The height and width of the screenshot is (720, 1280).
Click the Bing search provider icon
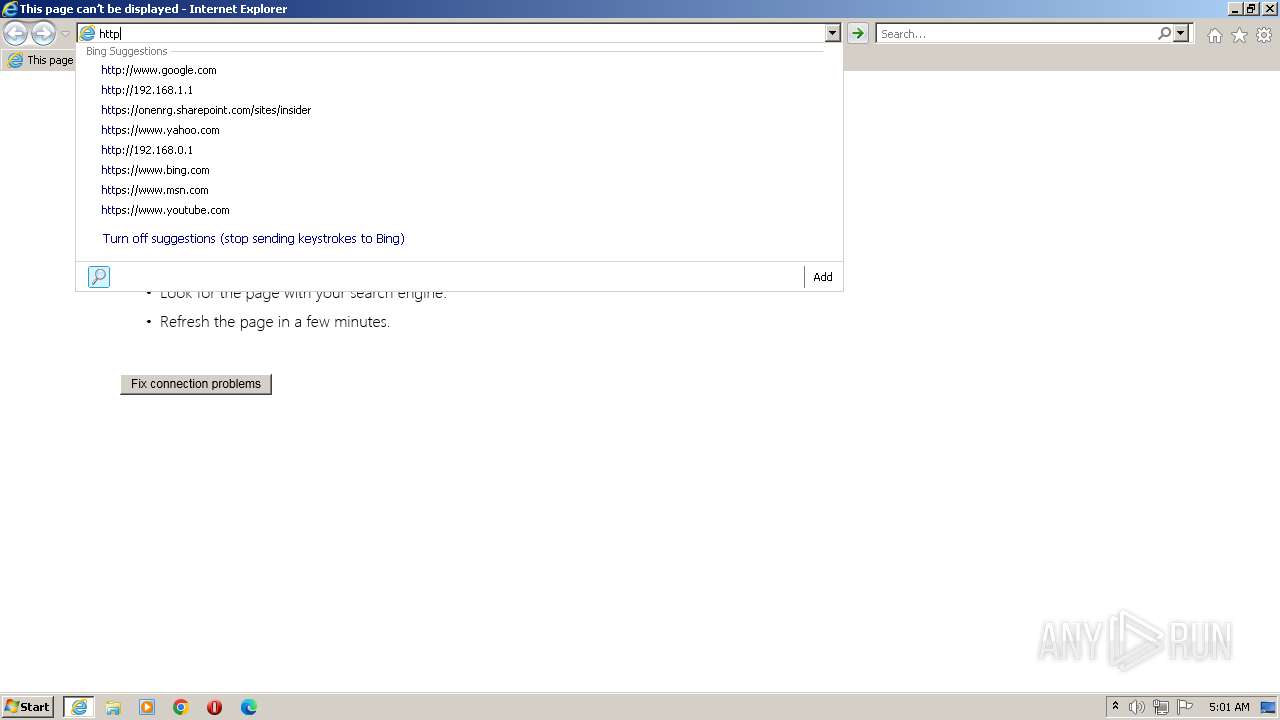click(x=98, y=277)
